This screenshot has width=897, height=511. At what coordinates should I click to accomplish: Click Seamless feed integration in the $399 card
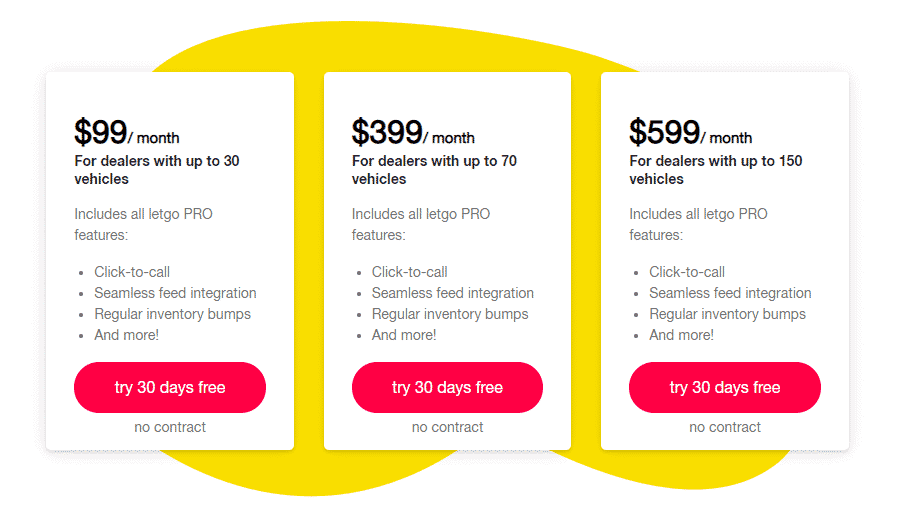pos(453,293)
